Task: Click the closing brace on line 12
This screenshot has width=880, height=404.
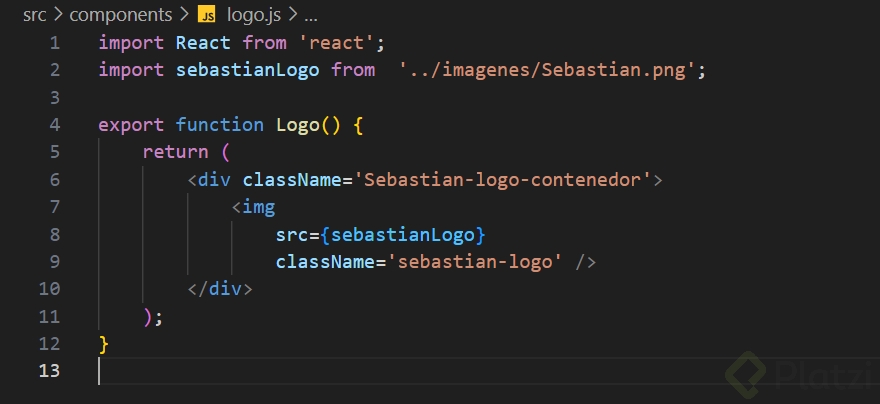Action: coord(103,344)
